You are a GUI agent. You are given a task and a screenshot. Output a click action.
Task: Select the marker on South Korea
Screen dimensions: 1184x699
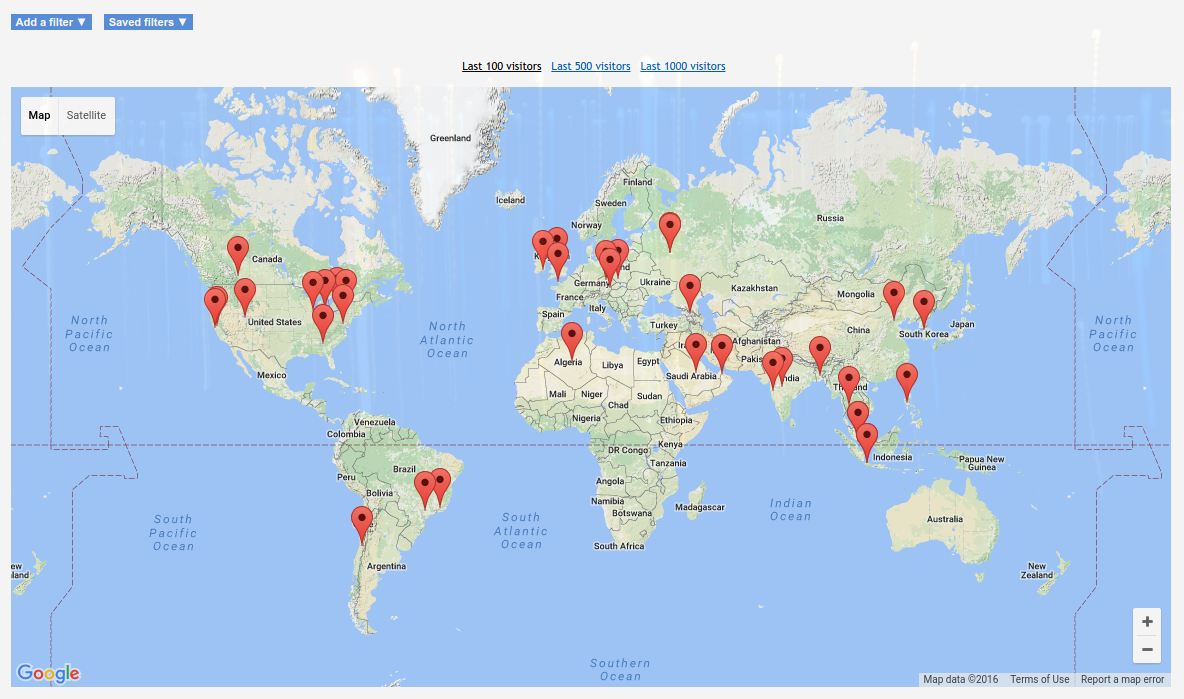pos(923,305)
